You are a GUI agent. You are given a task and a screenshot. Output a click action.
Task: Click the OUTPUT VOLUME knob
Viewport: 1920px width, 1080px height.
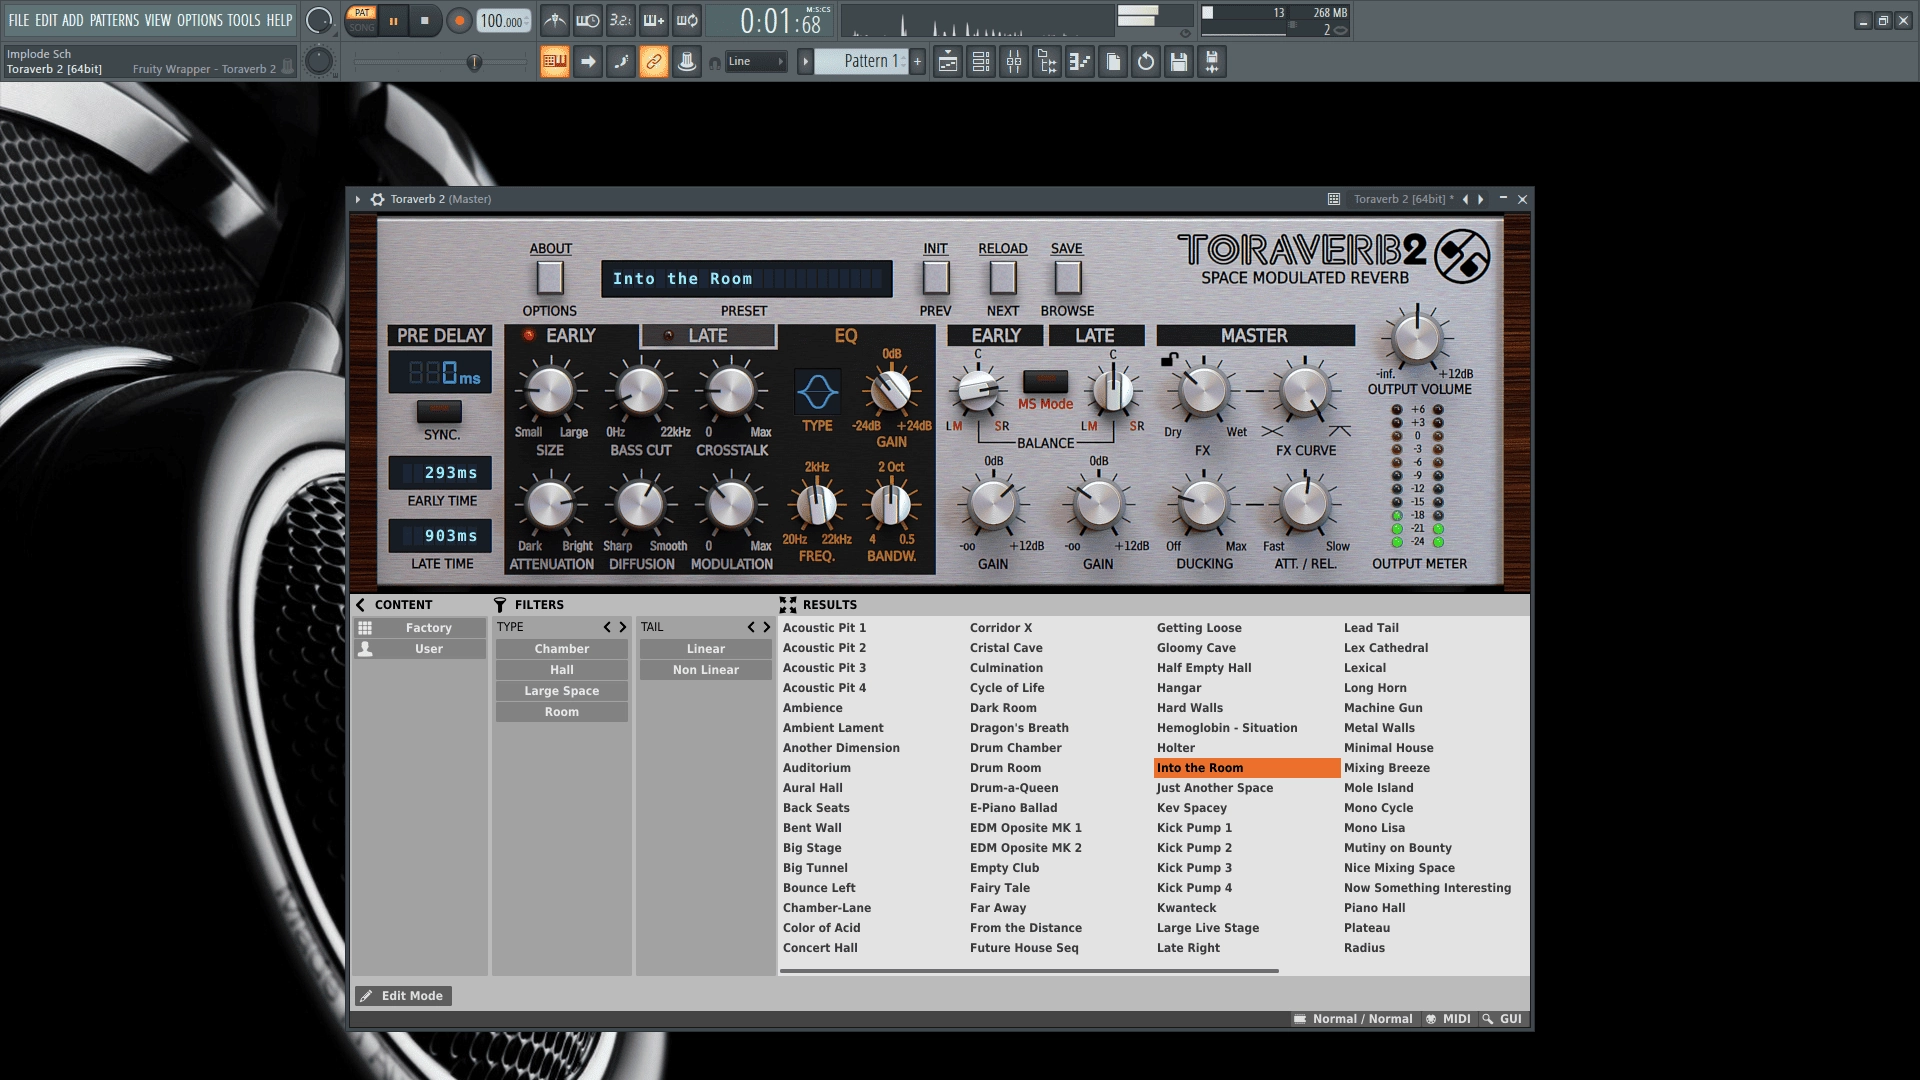(1417, 338)
